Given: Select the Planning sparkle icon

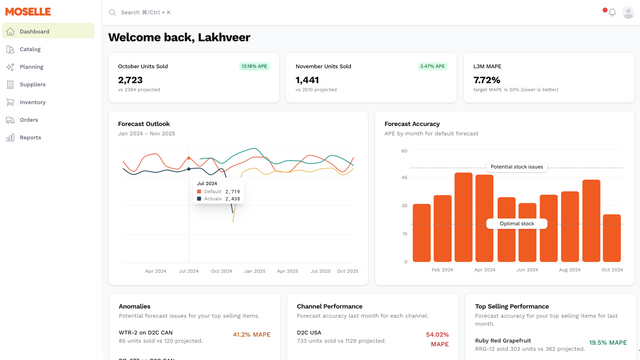Looking at the screenshot, I should (10, 67).
